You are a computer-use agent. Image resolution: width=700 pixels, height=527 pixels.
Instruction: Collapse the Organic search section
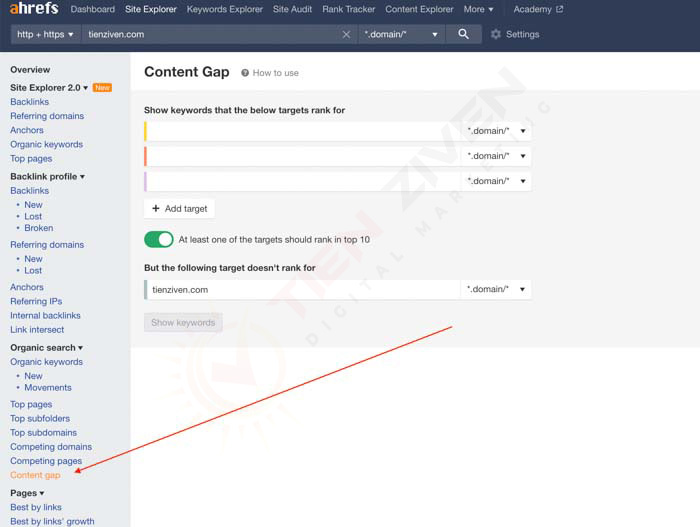point(46,347)
